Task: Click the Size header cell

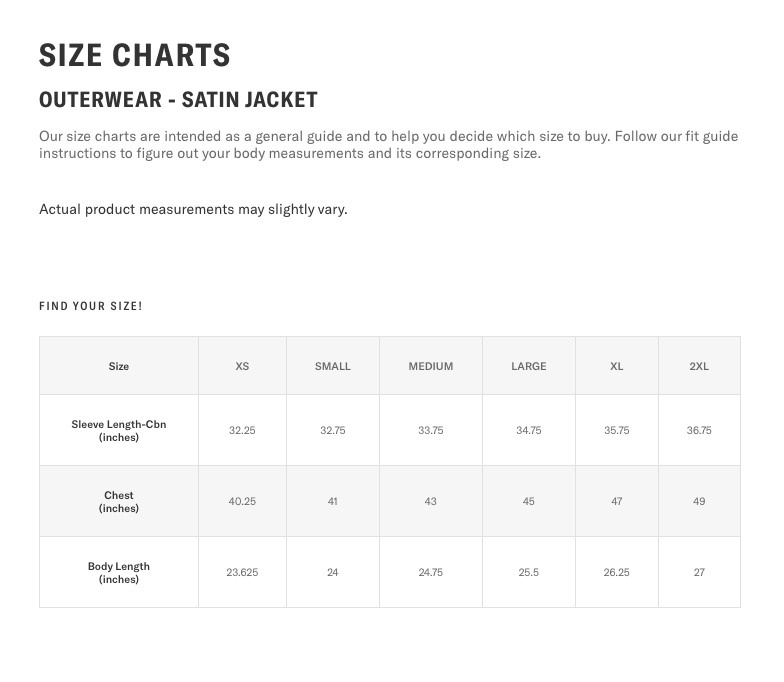Action: coord(119,366)
